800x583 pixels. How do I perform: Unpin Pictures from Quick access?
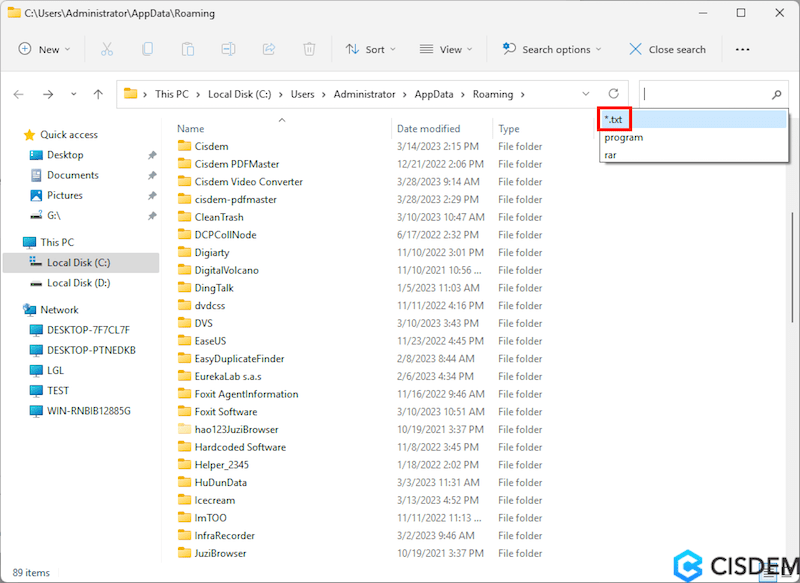[x=152, y=196]
